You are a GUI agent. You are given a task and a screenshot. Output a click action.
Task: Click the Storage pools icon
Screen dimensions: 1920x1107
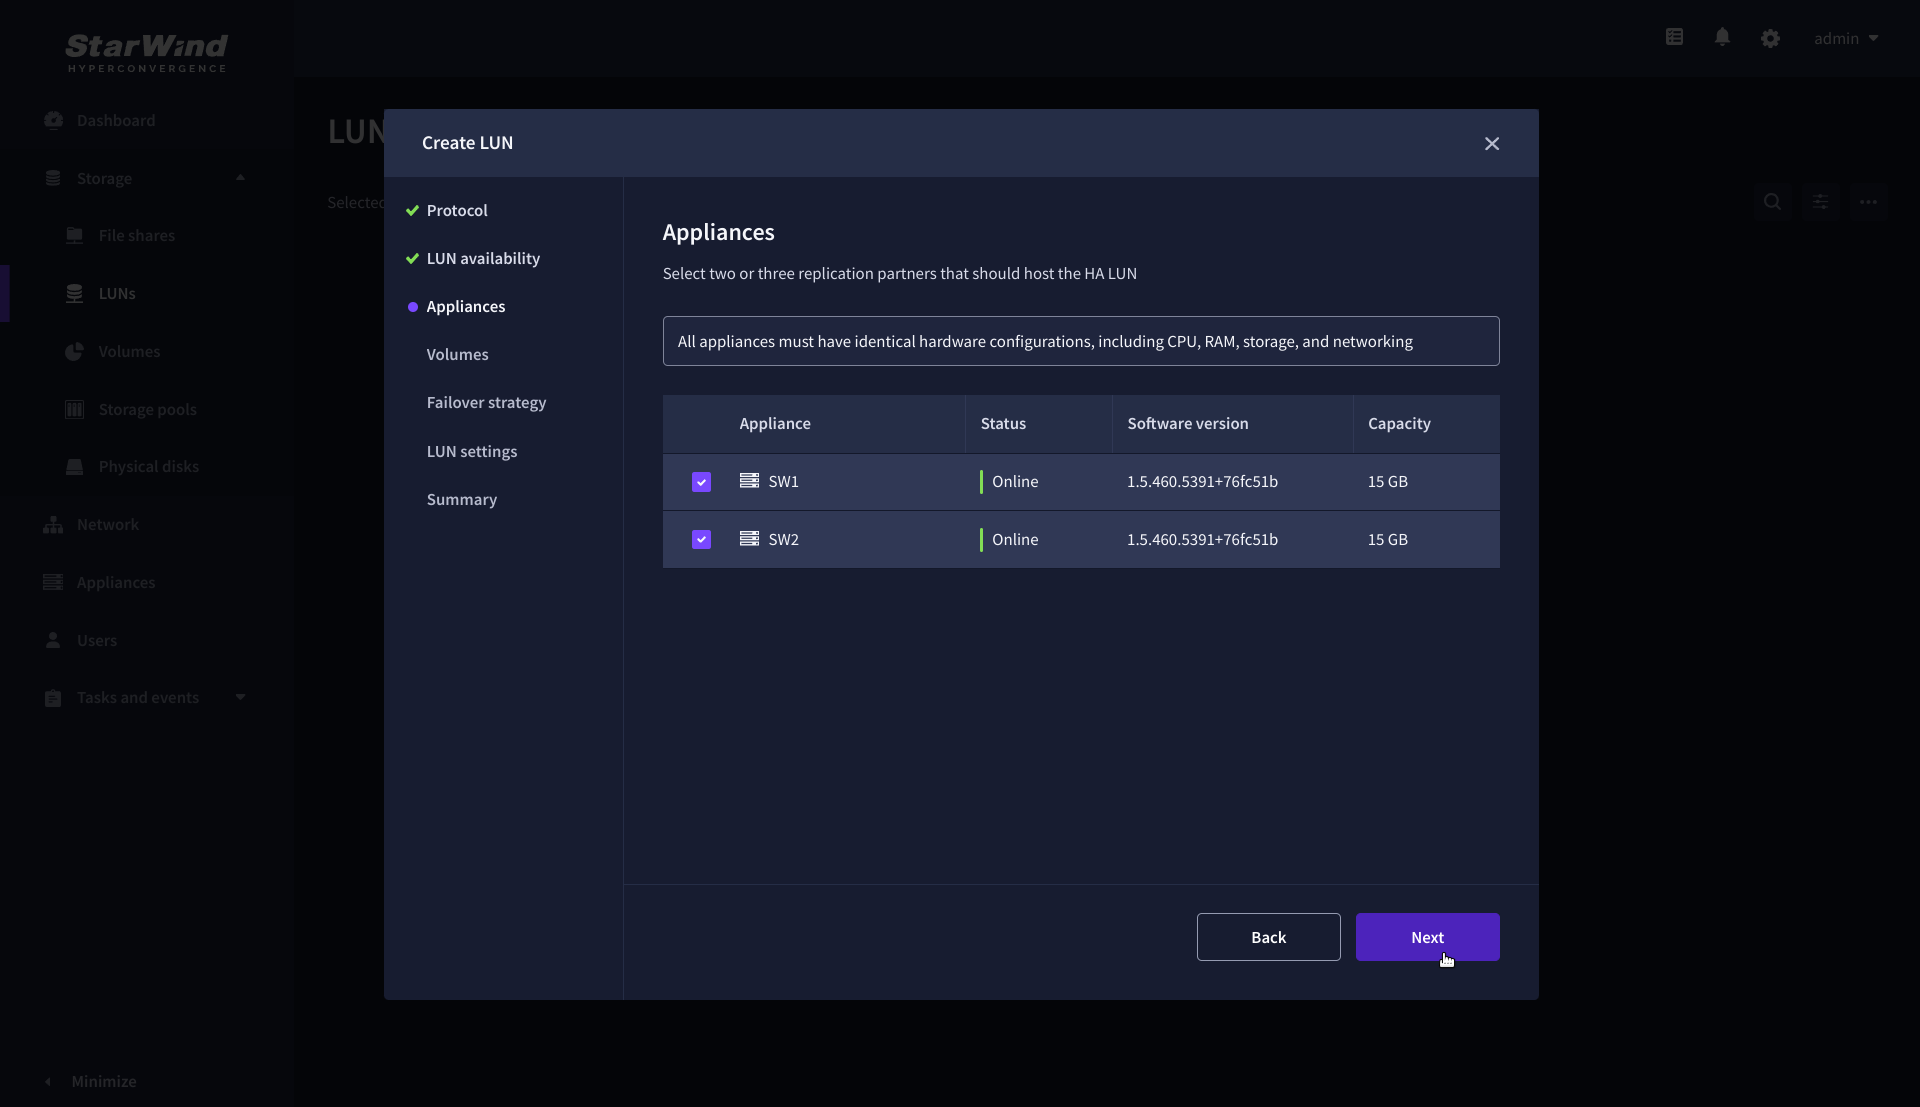[74, 409]
